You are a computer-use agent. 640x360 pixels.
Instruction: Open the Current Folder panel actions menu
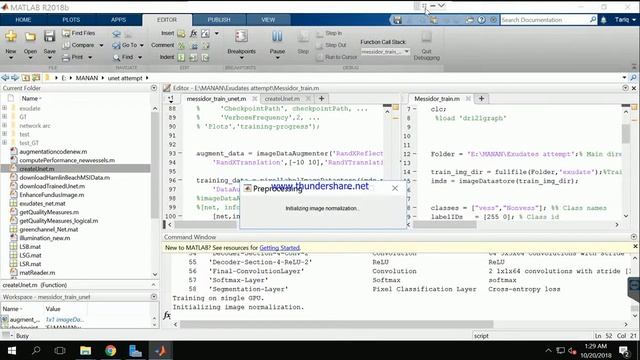pyautogui.click(x=154, y=88)
